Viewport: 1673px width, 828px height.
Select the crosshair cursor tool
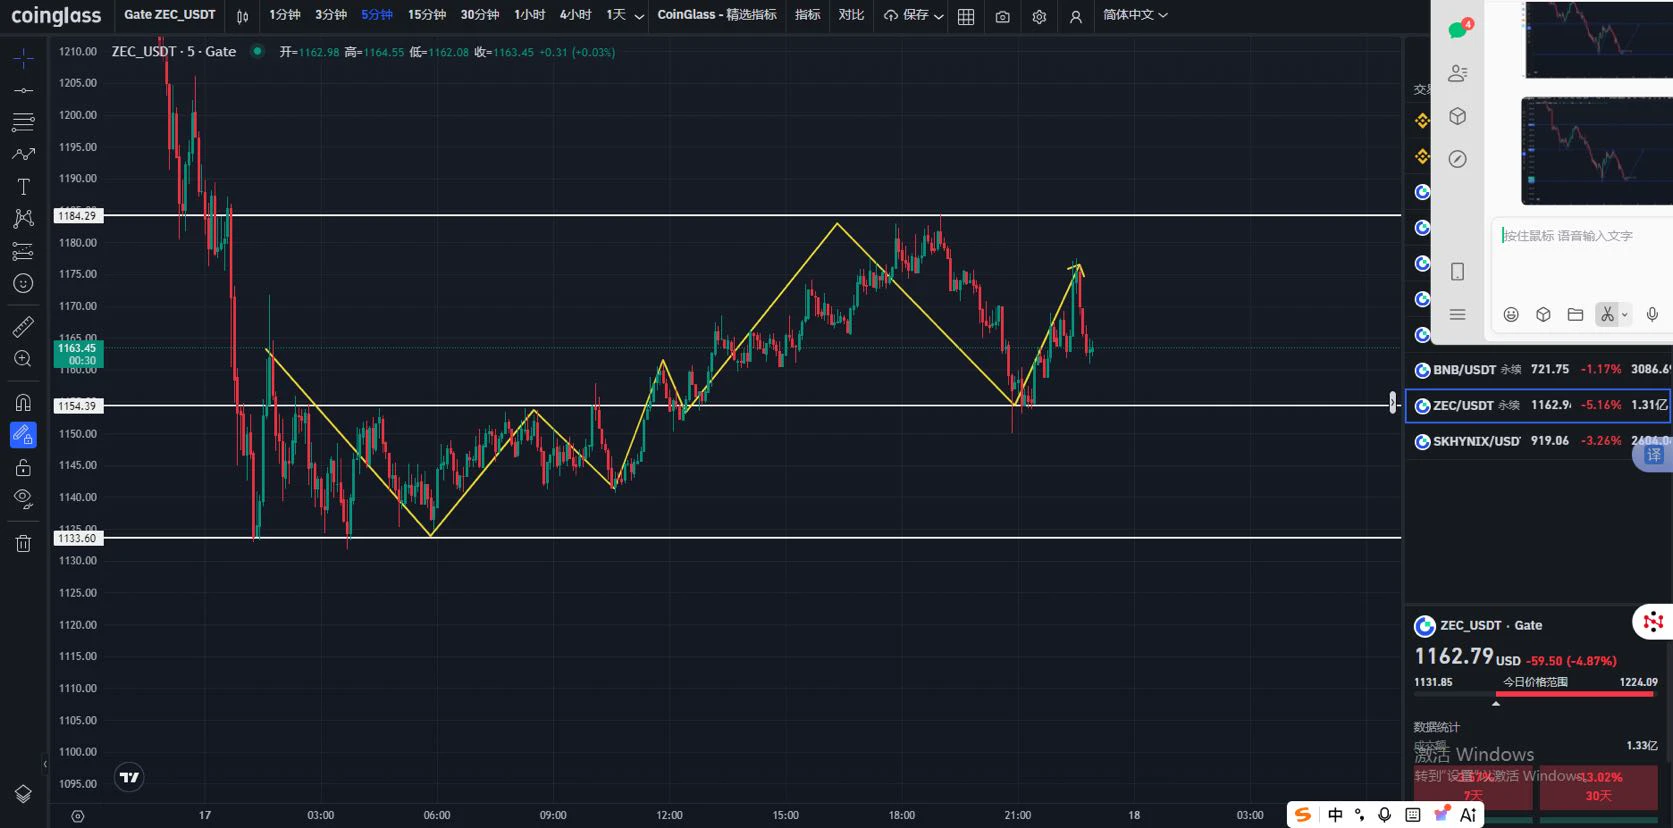point(23,59)
